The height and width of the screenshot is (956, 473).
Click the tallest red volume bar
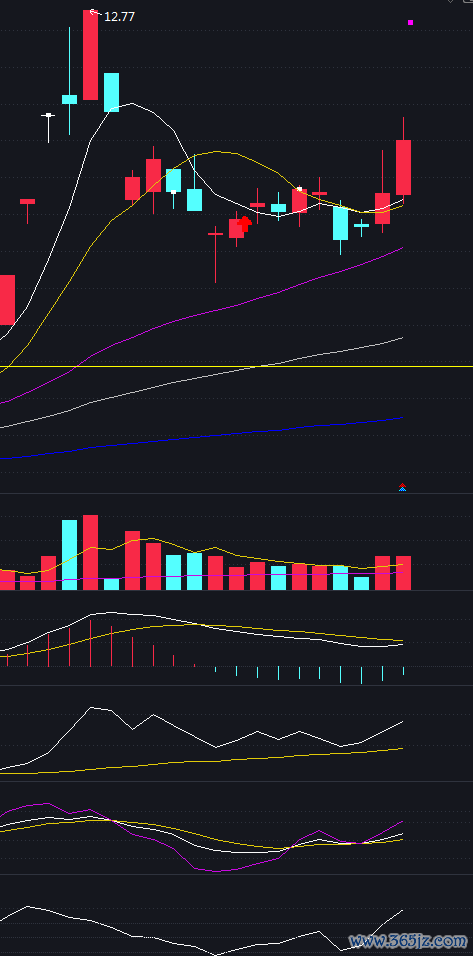tap(90, 552)
